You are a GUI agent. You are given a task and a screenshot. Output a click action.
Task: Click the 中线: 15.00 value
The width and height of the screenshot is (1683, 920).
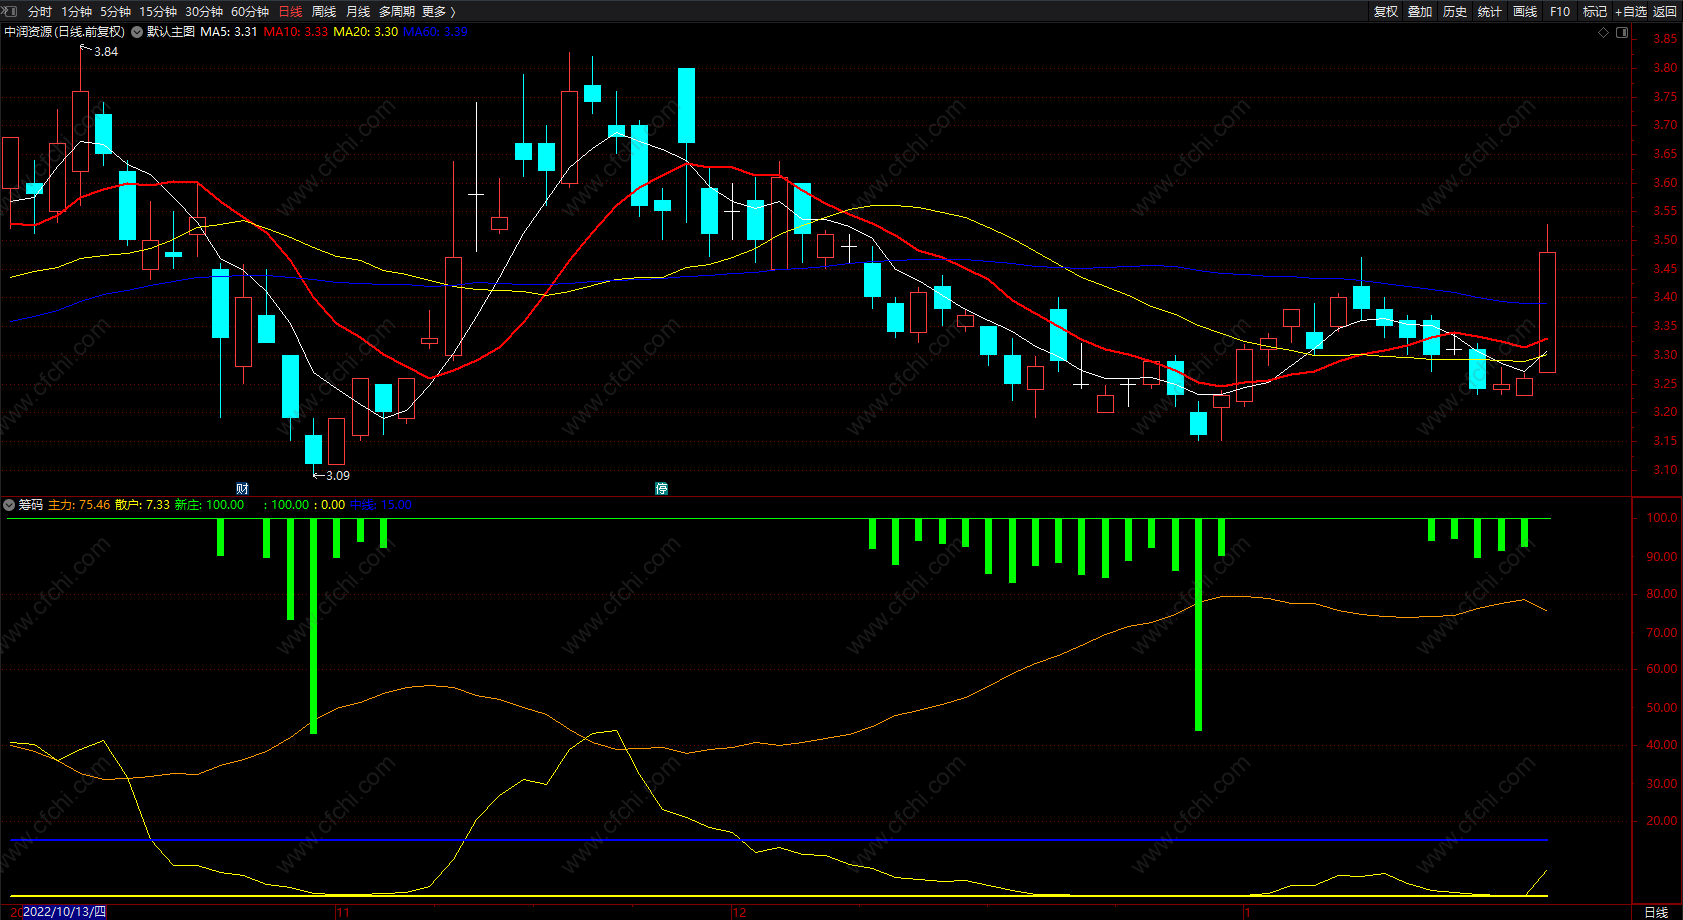pyautogui.click(x=381, y=505)
